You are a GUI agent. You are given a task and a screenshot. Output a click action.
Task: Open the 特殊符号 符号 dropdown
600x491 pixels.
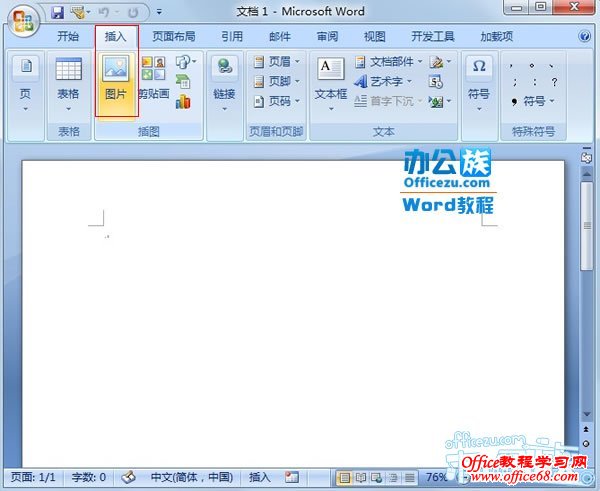(533, 101)
